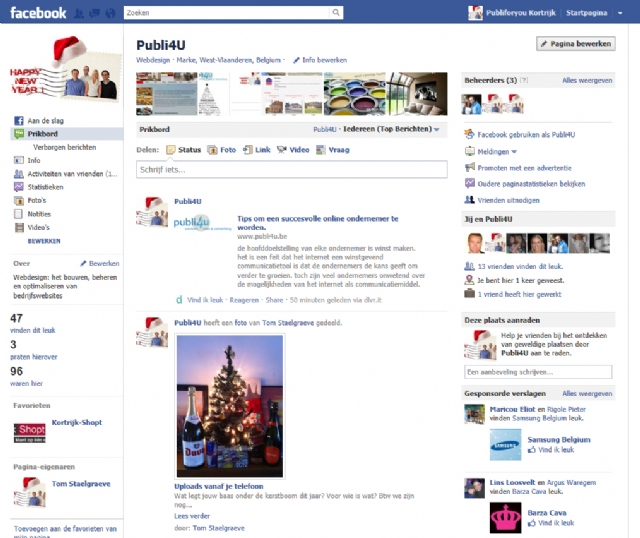Click Share on the first post
Image resolution: width=640 pixels, height=538 pixels.
274,300
